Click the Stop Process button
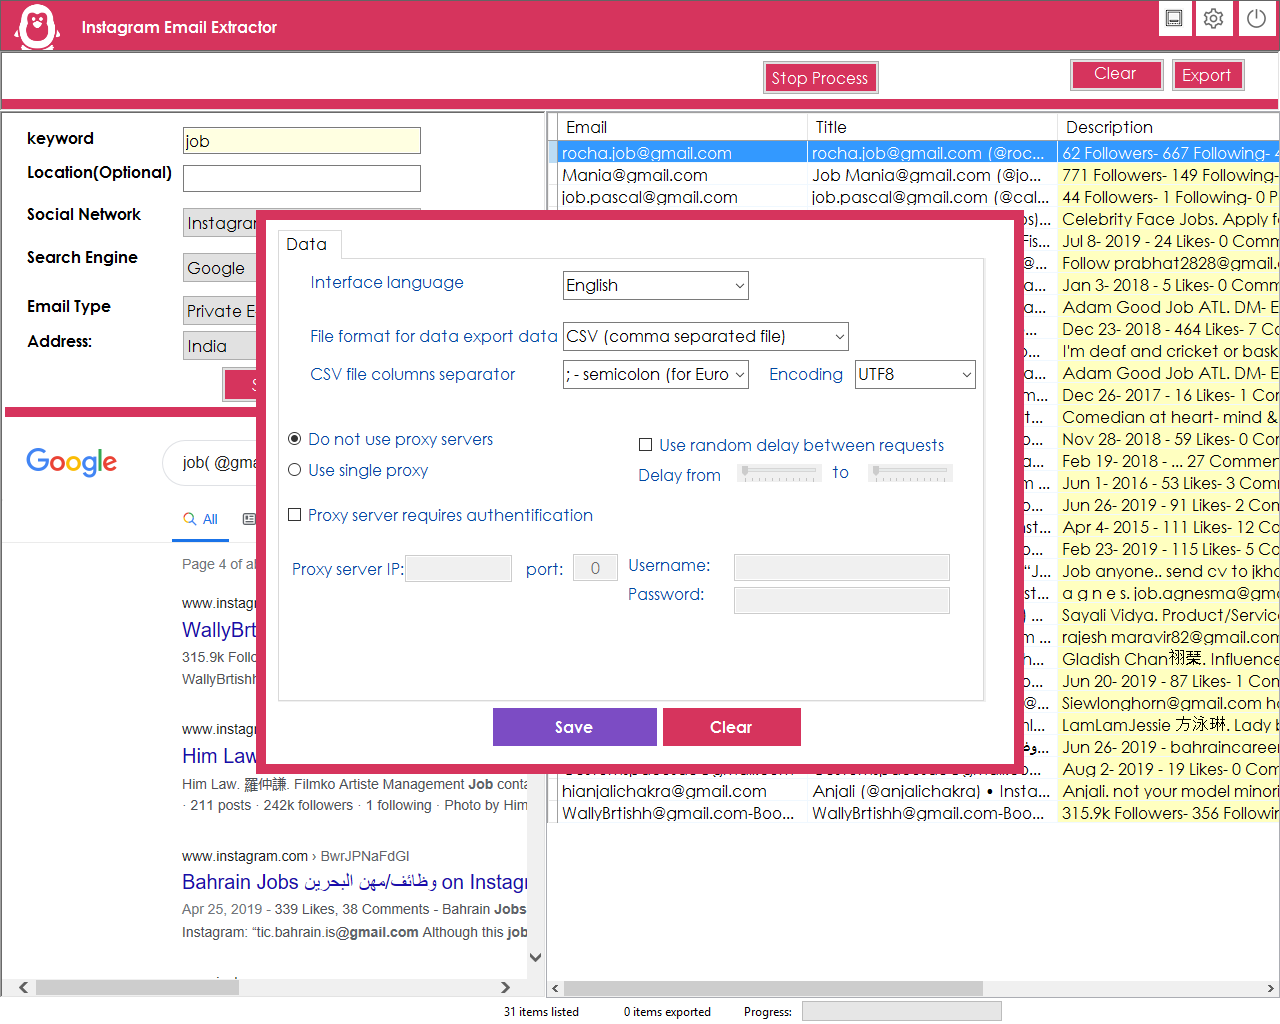This screenshot has height=1024, width=1280. click(x=819, y=78)
